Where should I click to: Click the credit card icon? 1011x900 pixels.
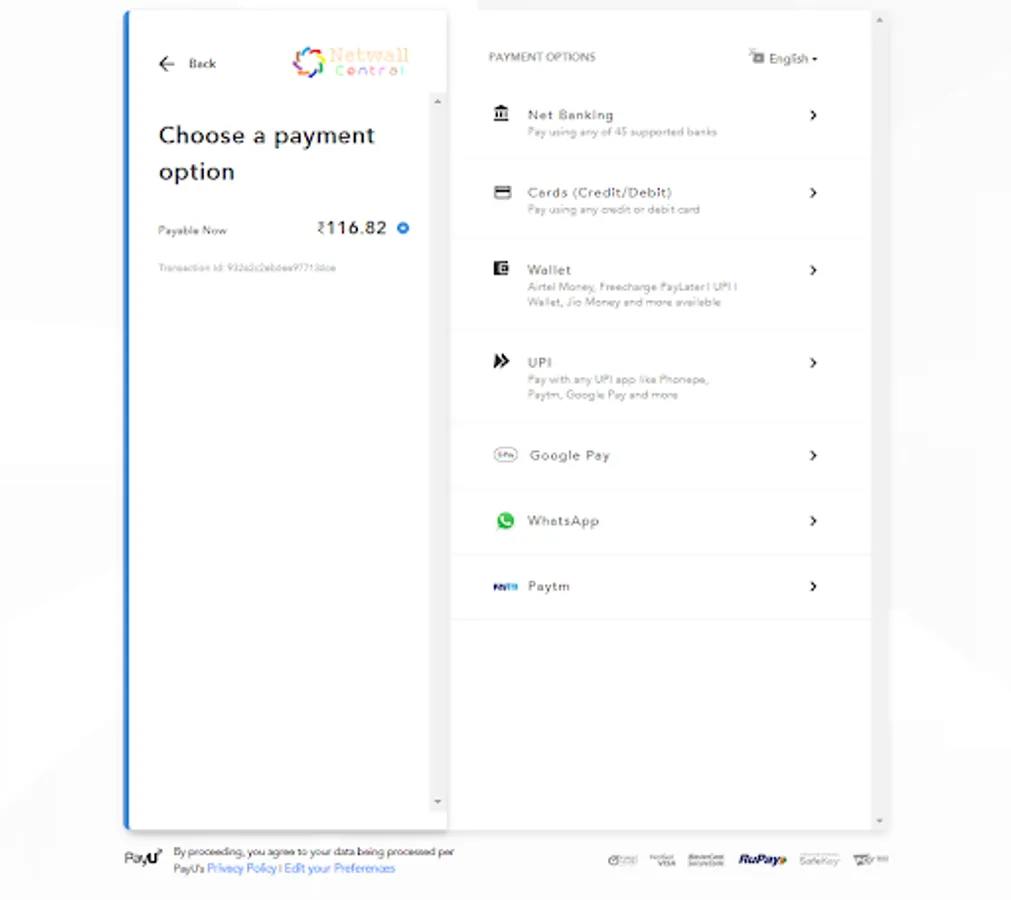point(502,192)
